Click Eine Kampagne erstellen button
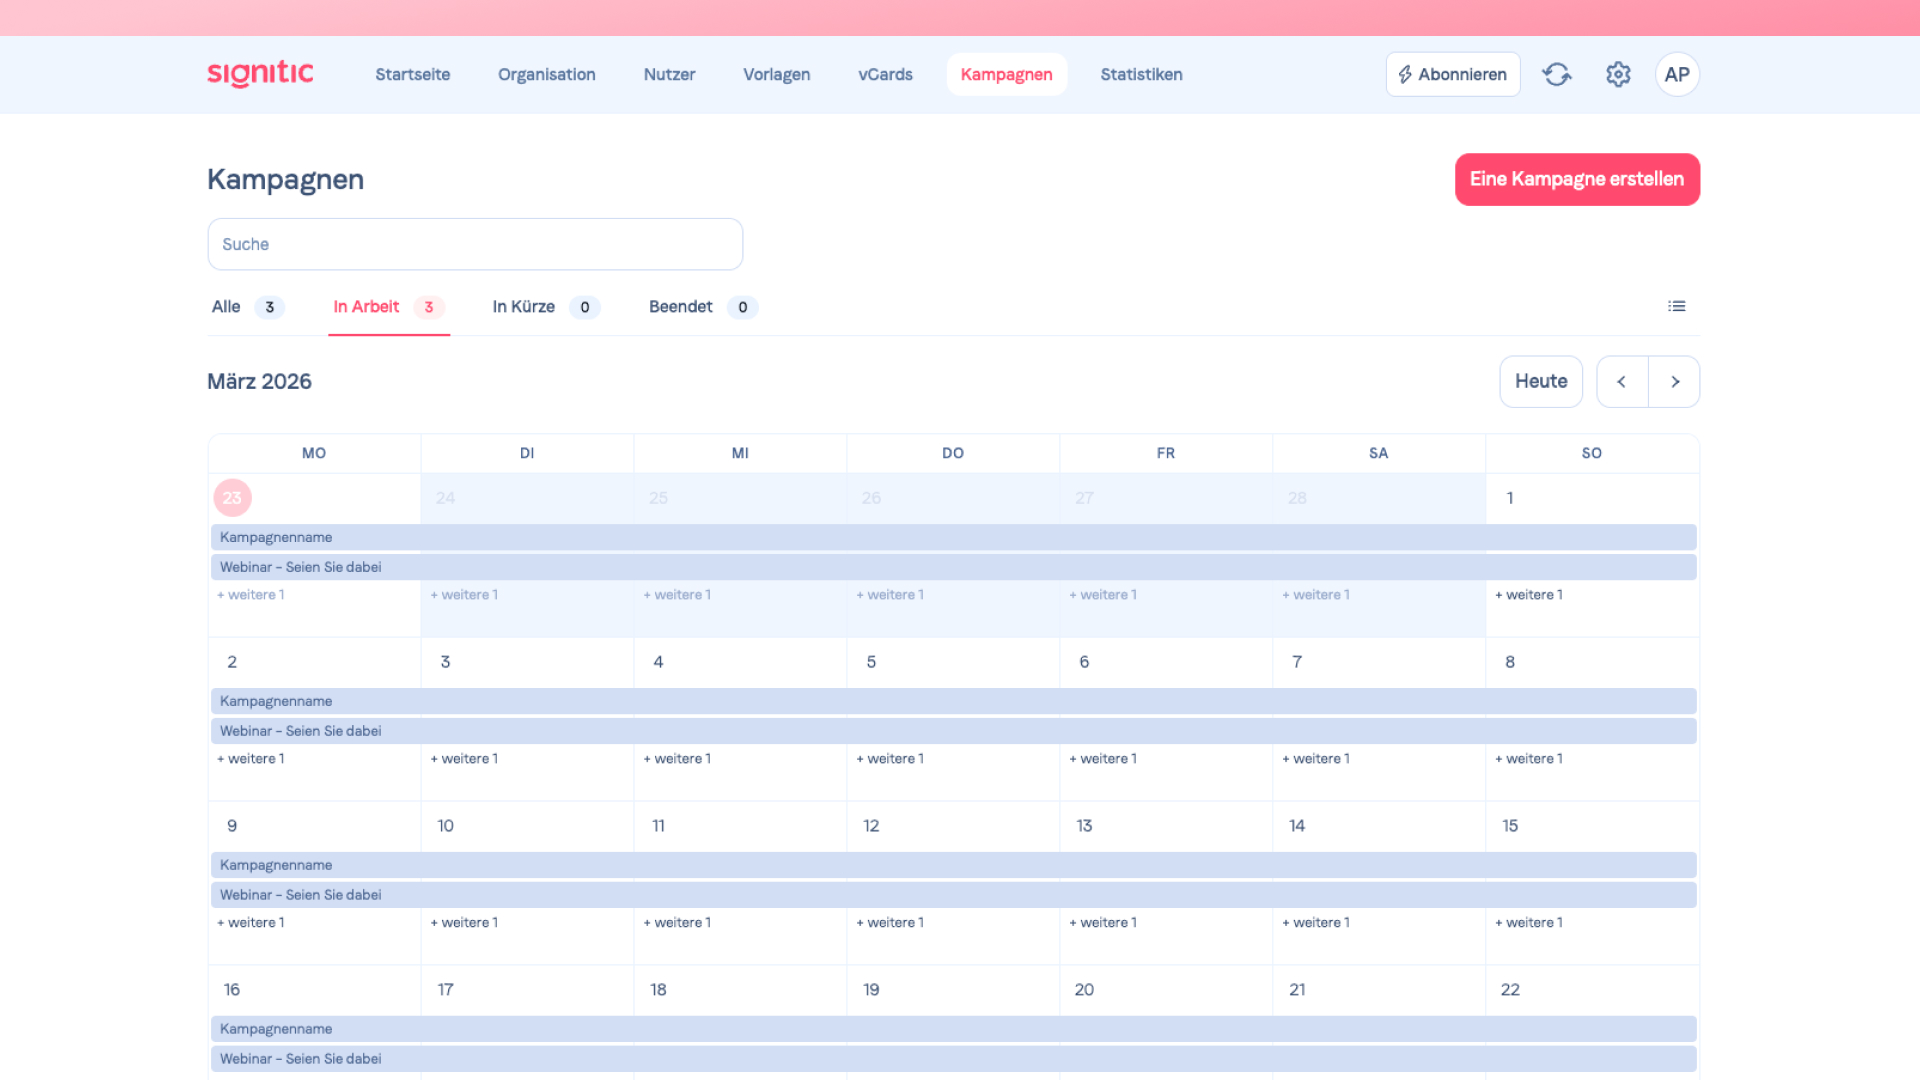Screen dimensions: 1920x1080 coord(1577,179)
